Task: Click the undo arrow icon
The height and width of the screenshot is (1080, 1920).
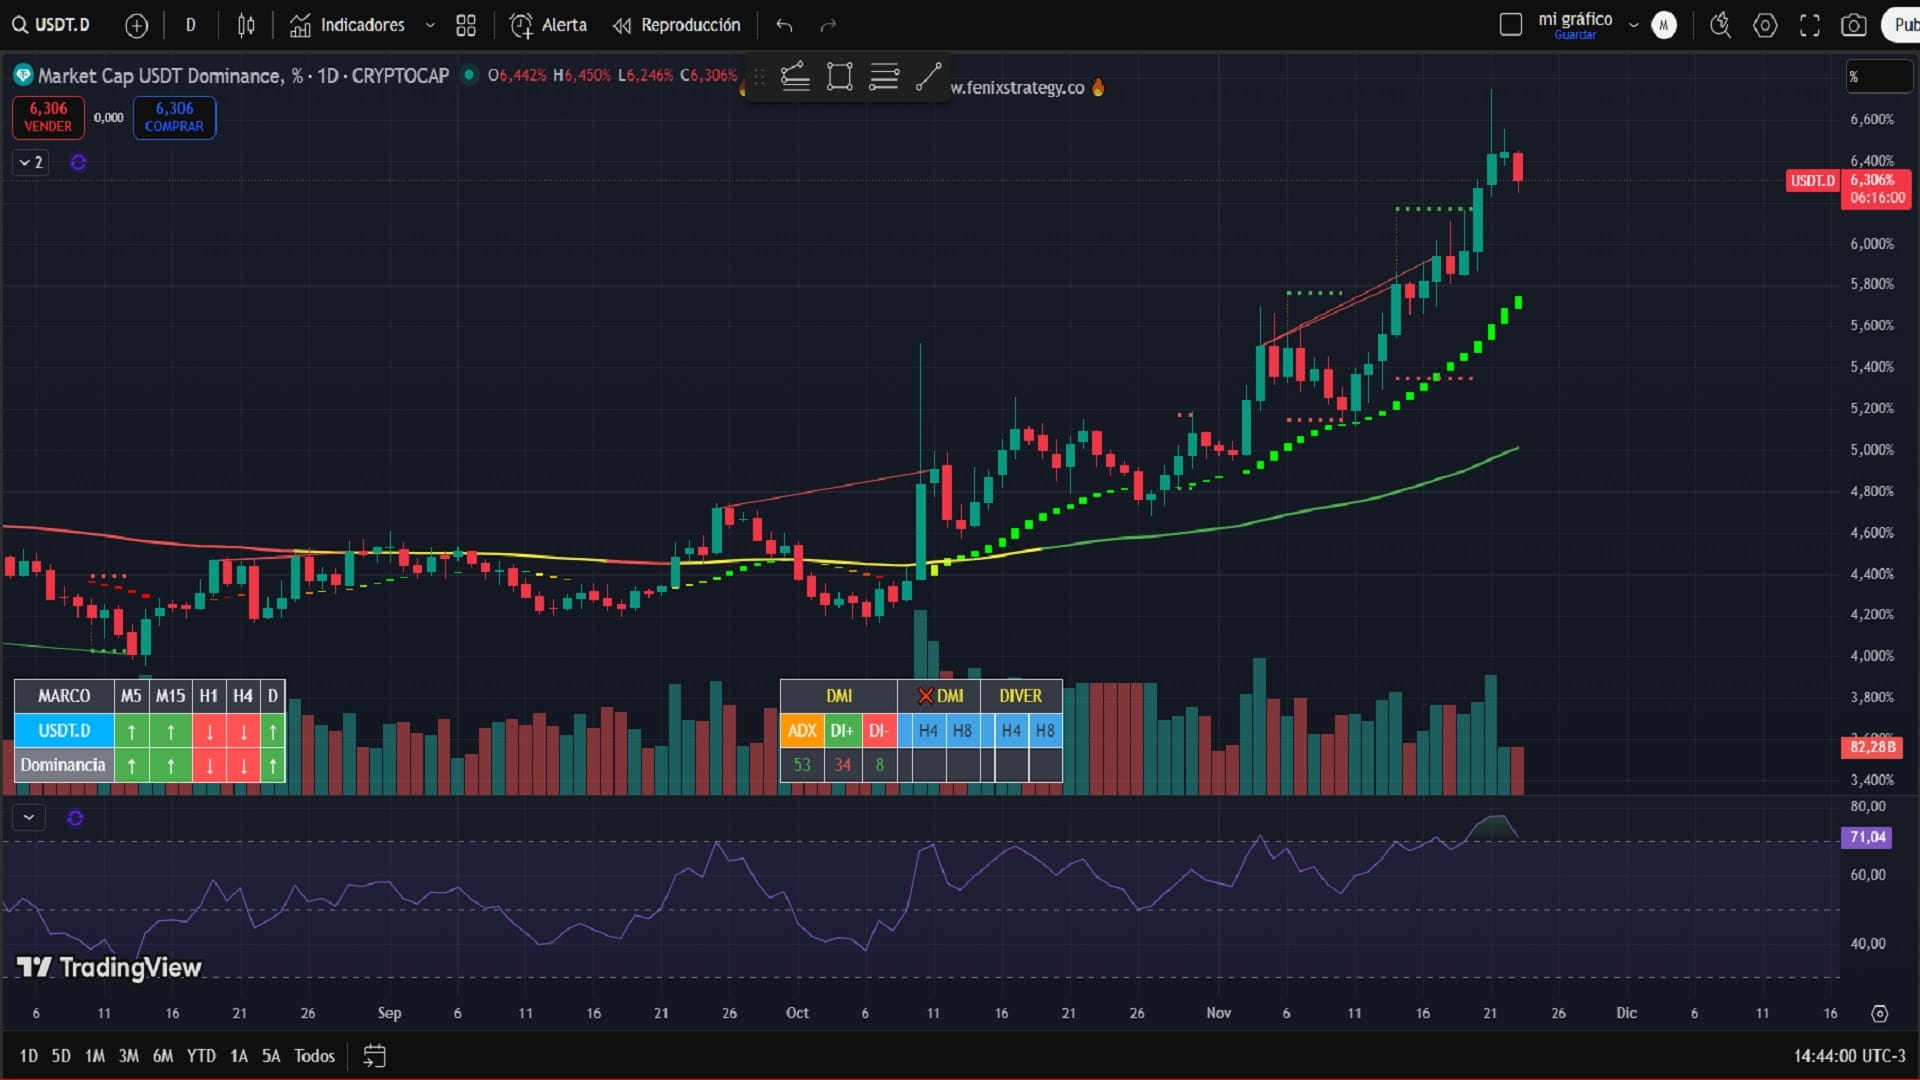Action: tap(784, 26)
